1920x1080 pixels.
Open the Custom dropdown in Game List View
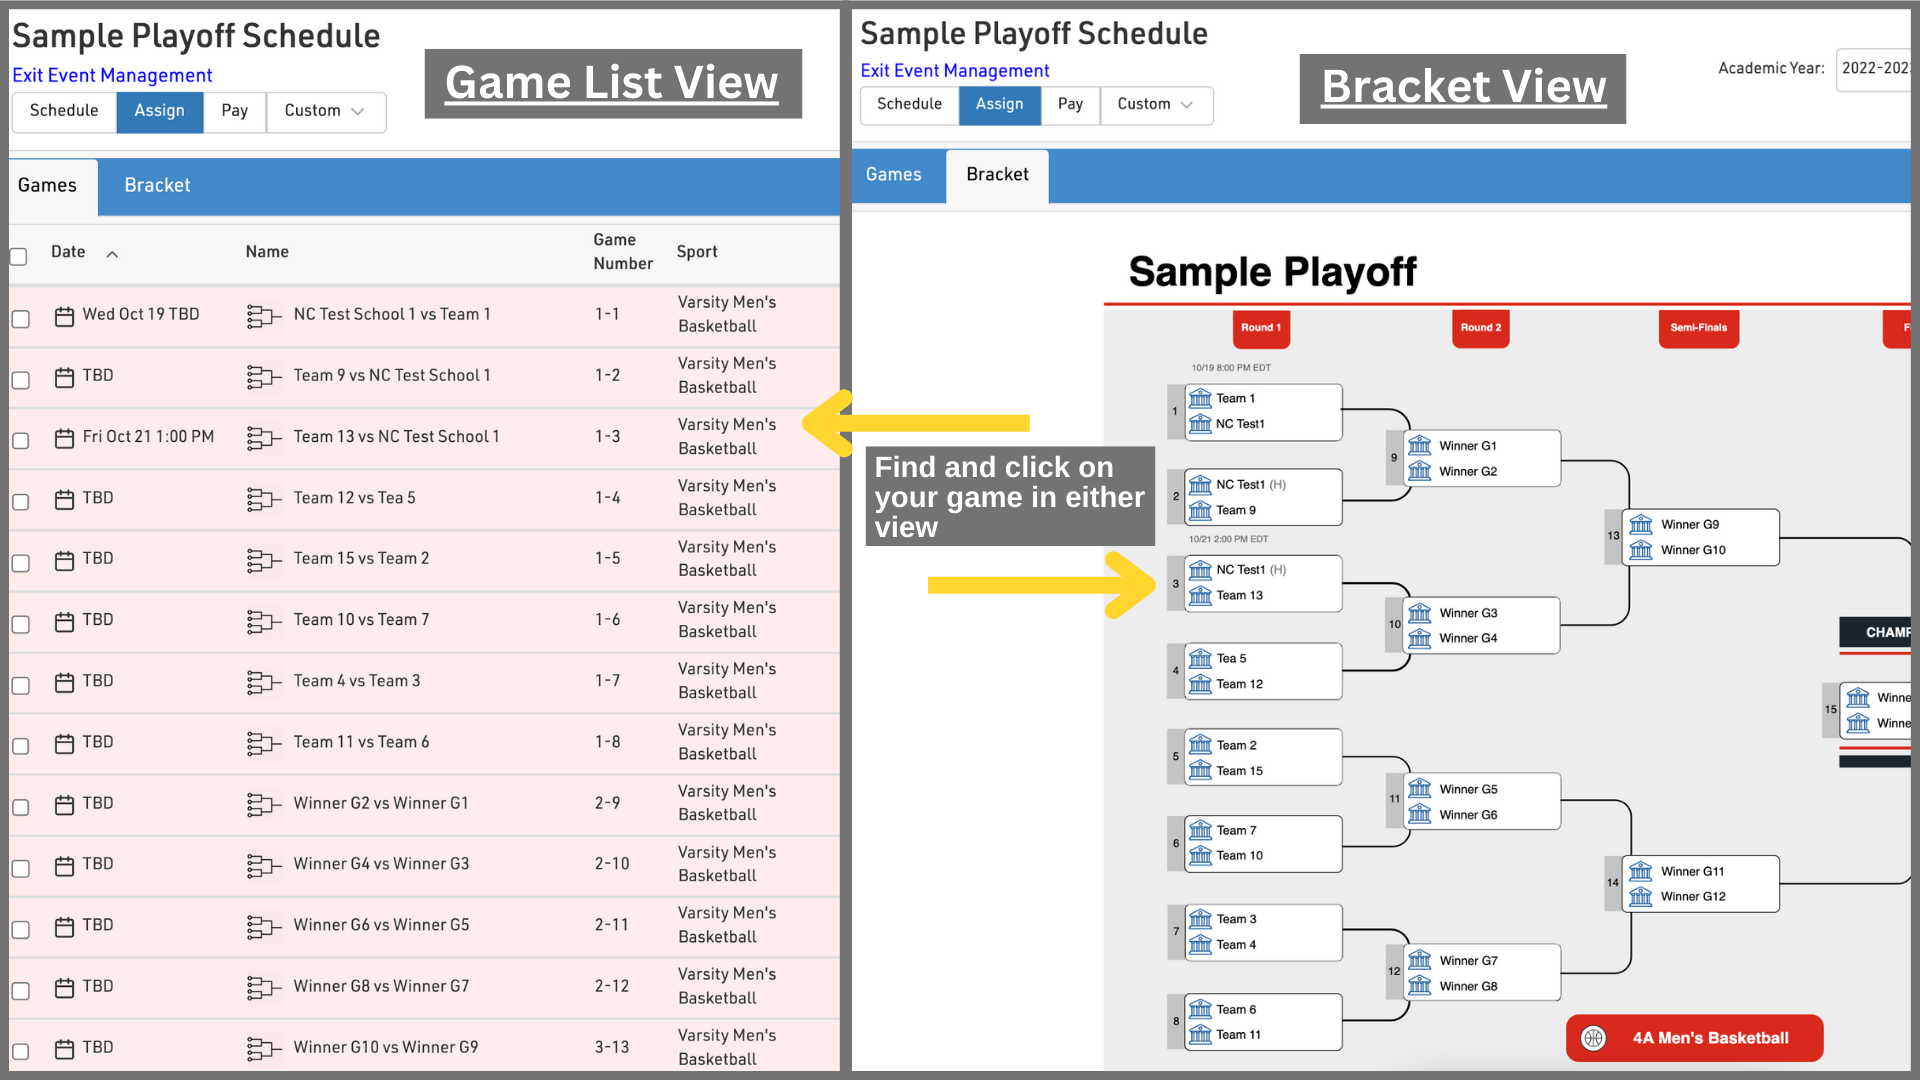[x=325, y=111]
